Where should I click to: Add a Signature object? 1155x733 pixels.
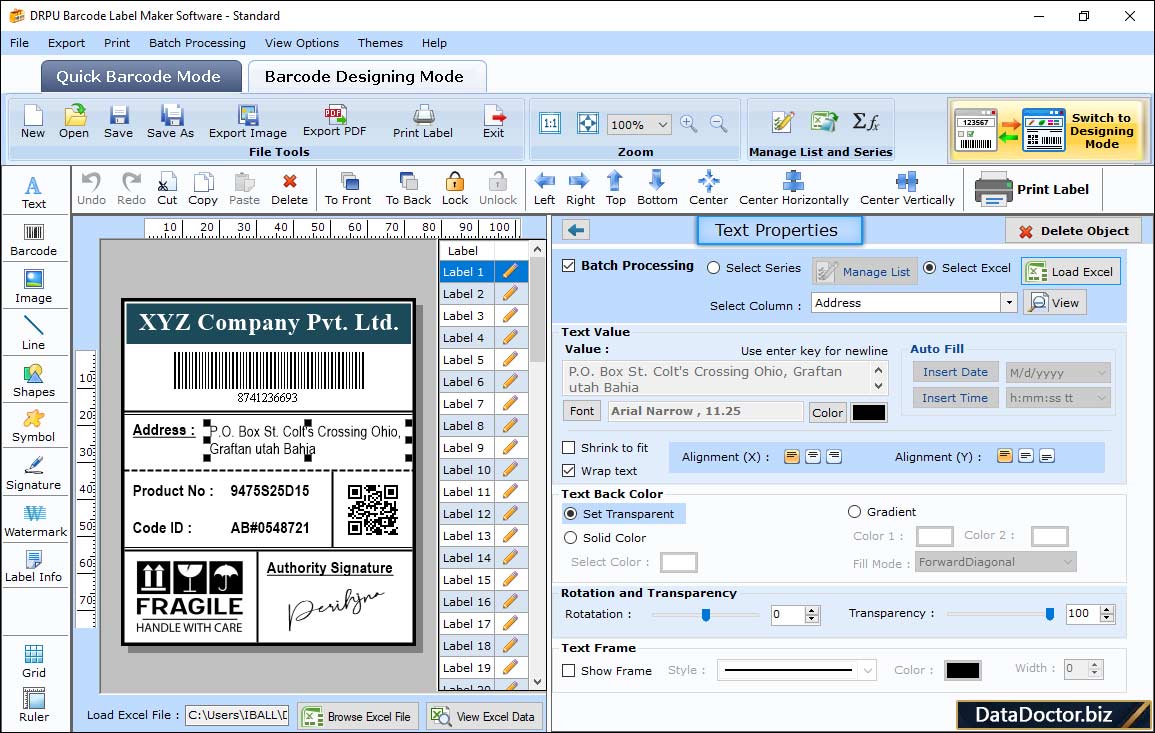click(x=33, y=473)
